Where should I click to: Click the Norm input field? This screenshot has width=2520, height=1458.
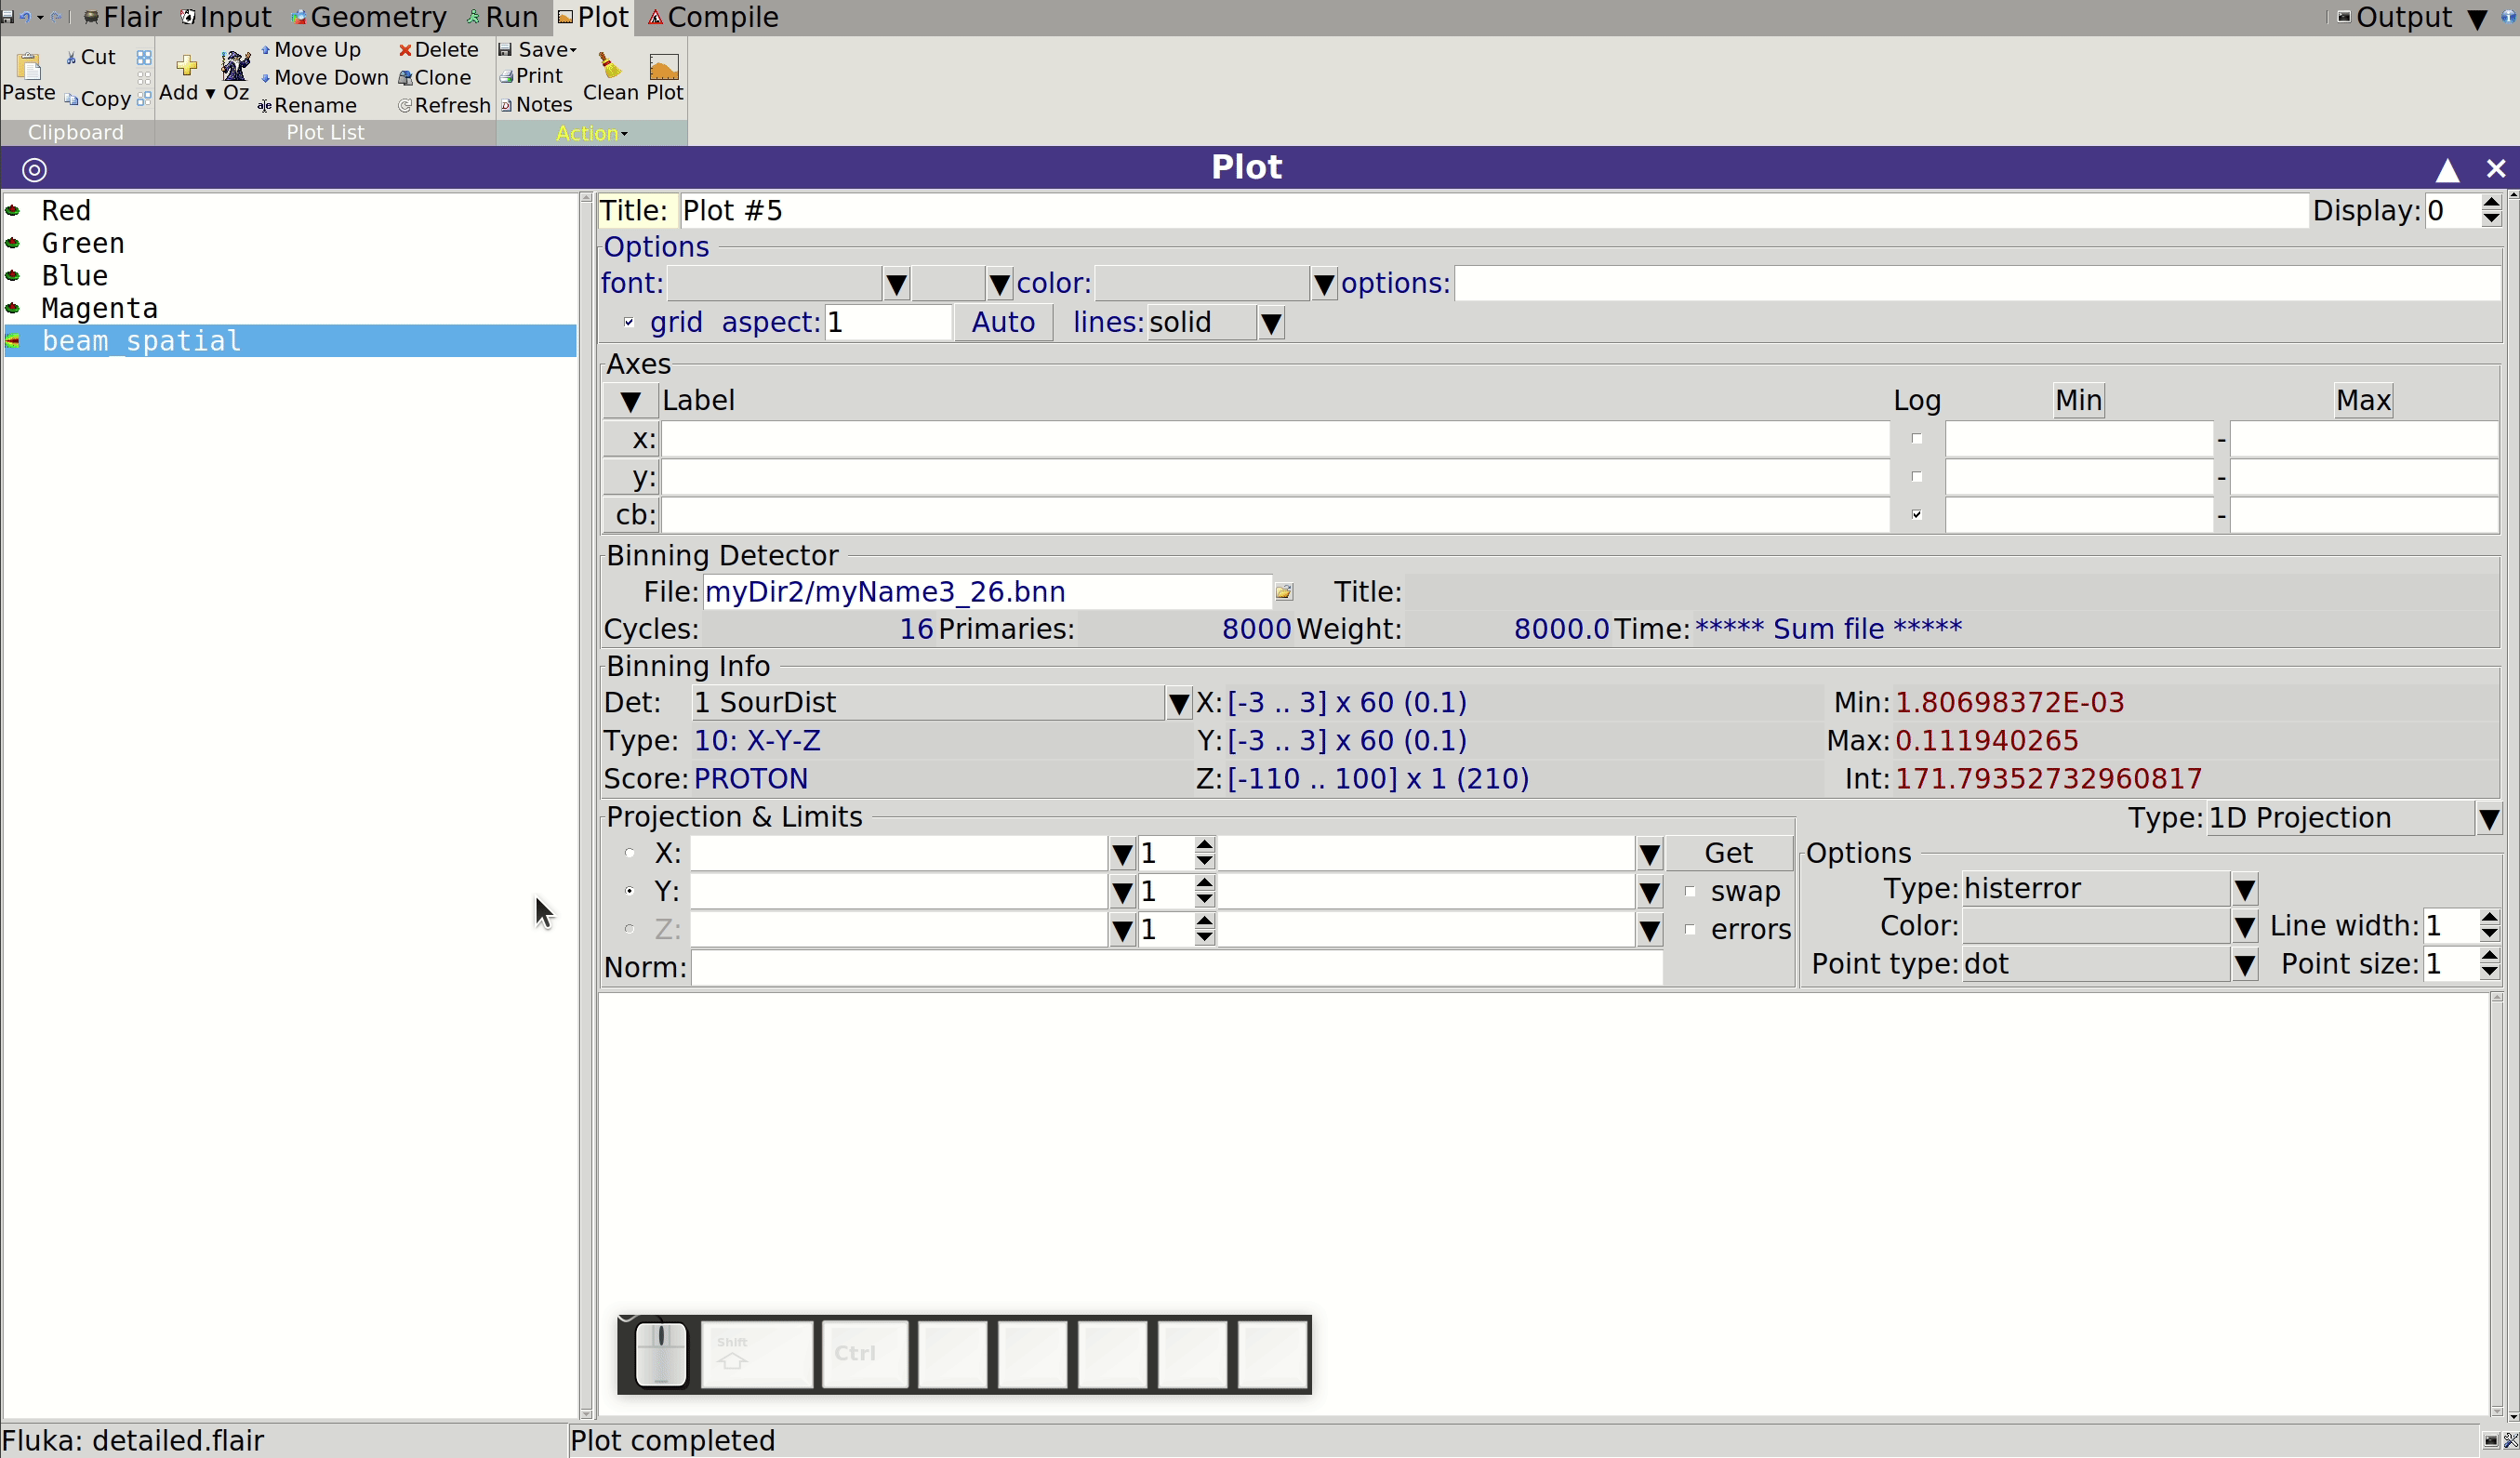(x=1177, y=968)
